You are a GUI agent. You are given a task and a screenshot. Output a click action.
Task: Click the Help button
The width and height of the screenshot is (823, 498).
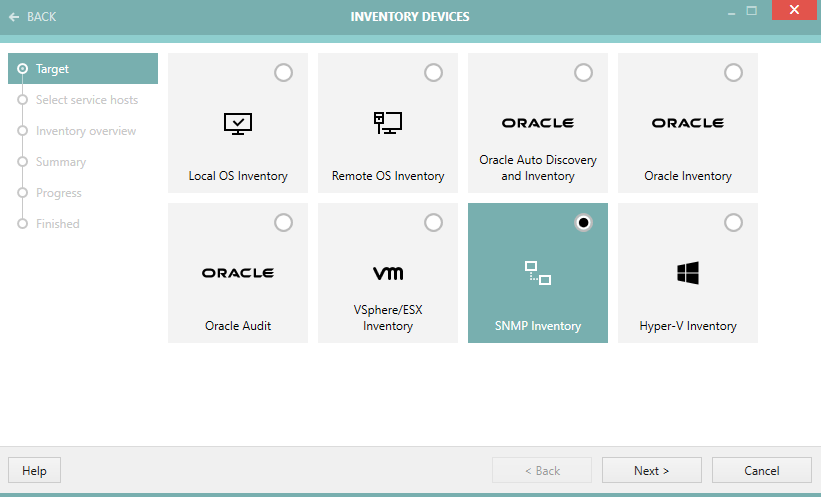coord(34,470)
